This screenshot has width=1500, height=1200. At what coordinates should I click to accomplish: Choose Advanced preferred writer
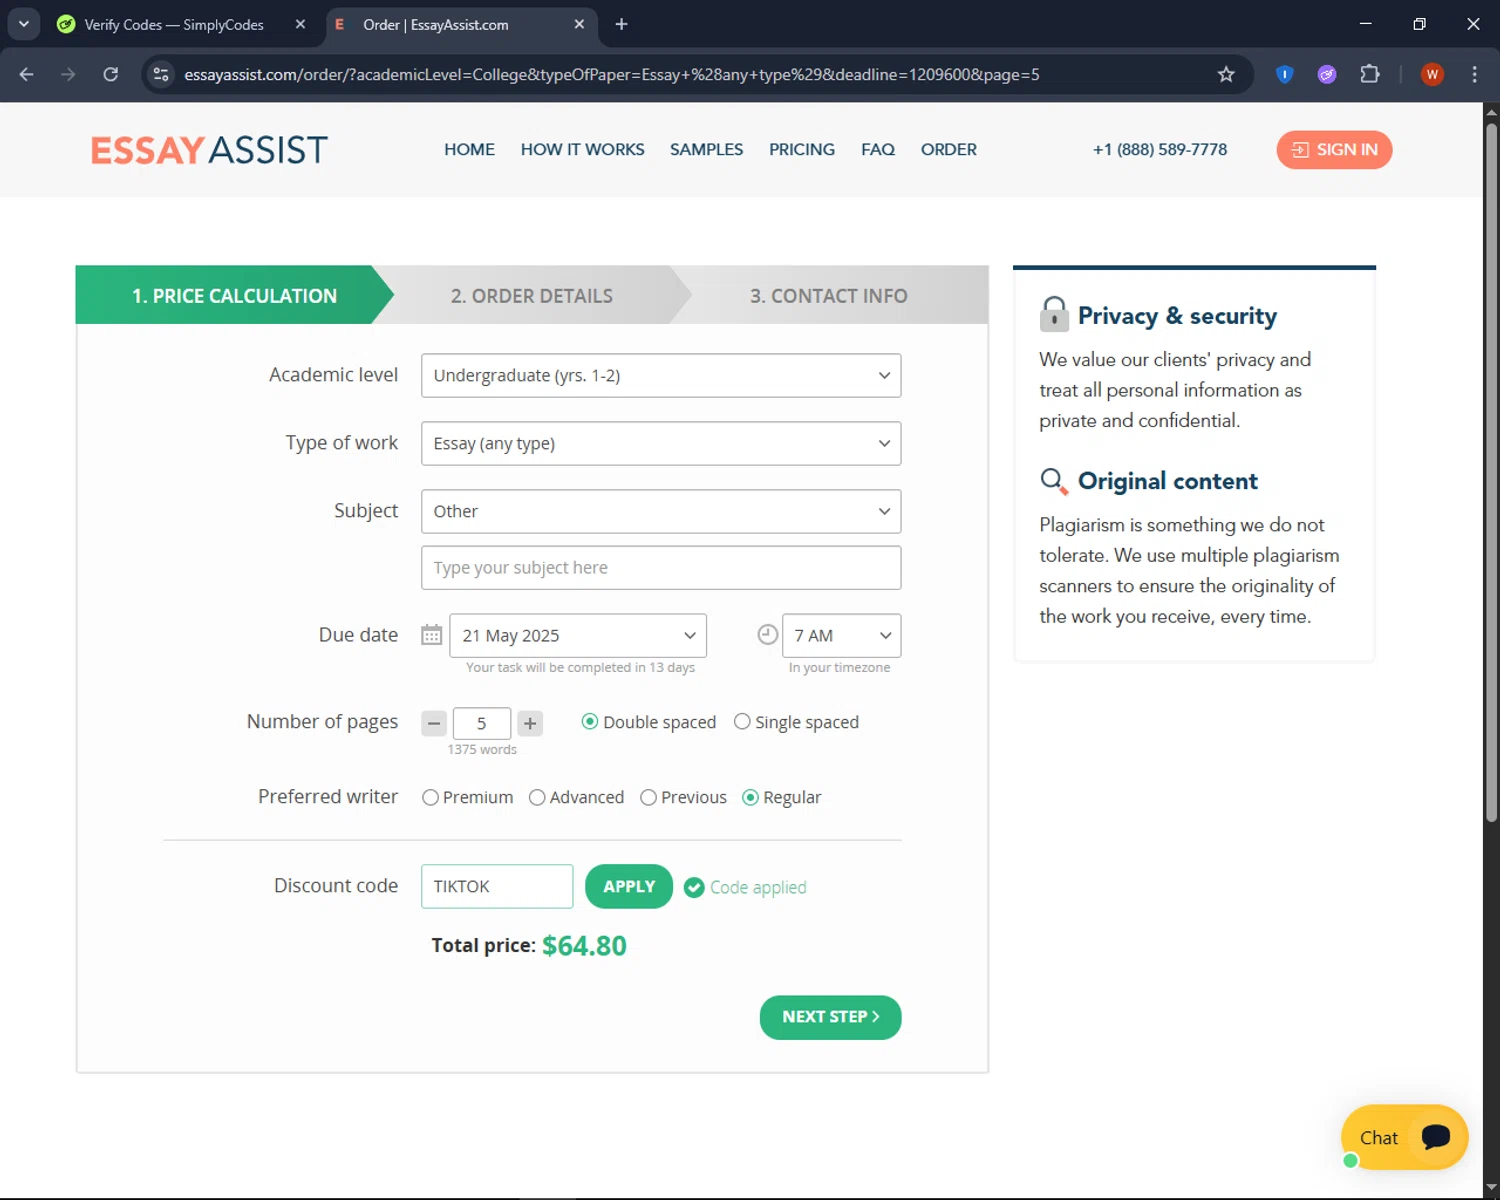(x=537, y=797)
